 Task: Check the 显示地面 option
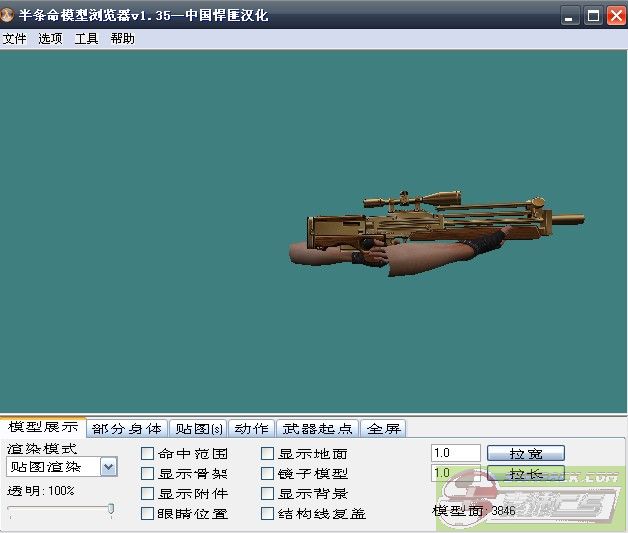click(267, 454)
